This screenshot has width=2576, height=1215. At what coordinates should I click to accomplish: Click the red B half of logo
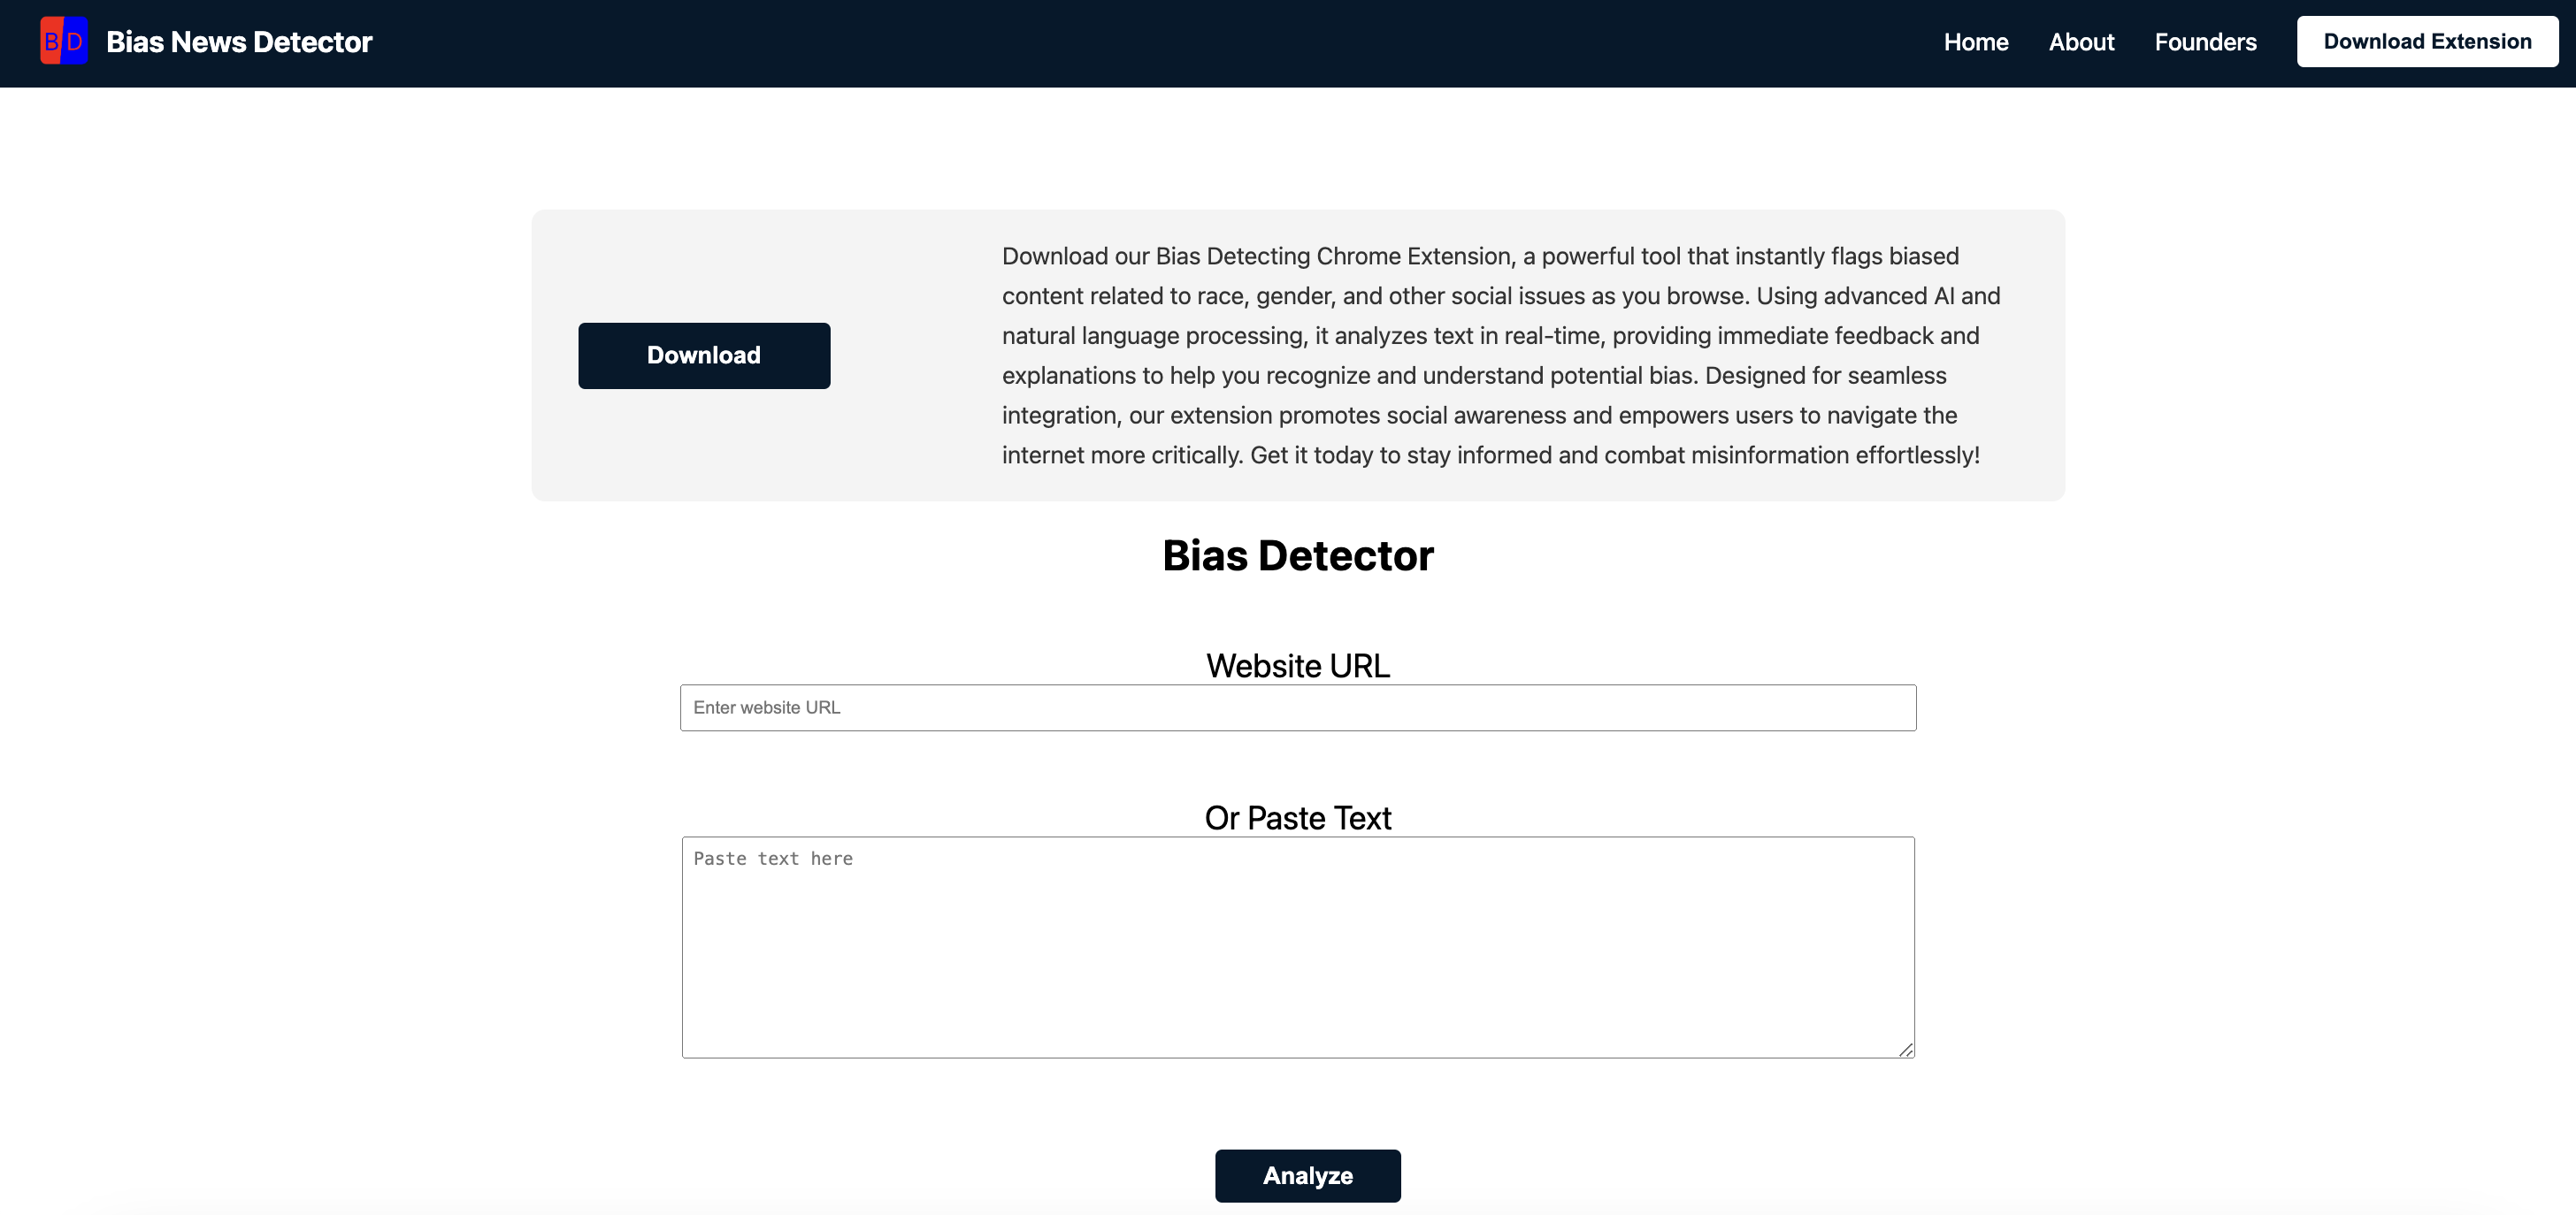50,41
